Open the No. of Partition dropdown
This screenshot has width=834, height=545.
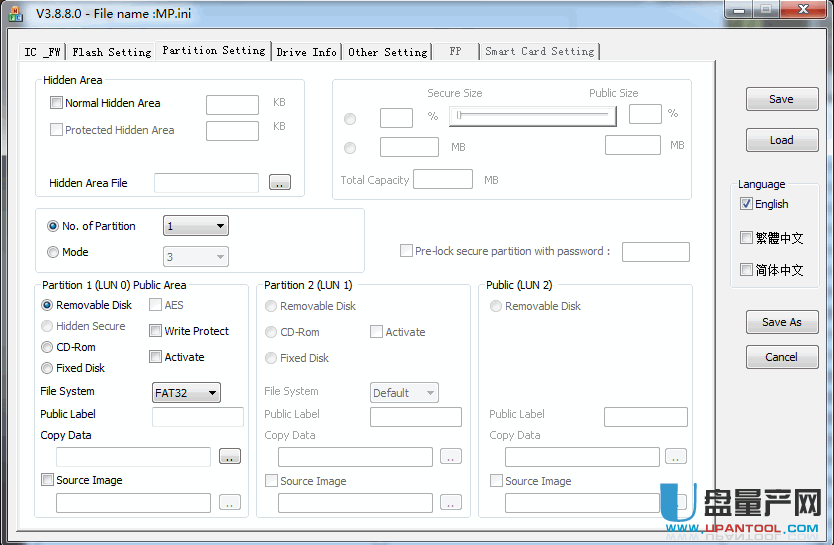click(x=196, y=226)
